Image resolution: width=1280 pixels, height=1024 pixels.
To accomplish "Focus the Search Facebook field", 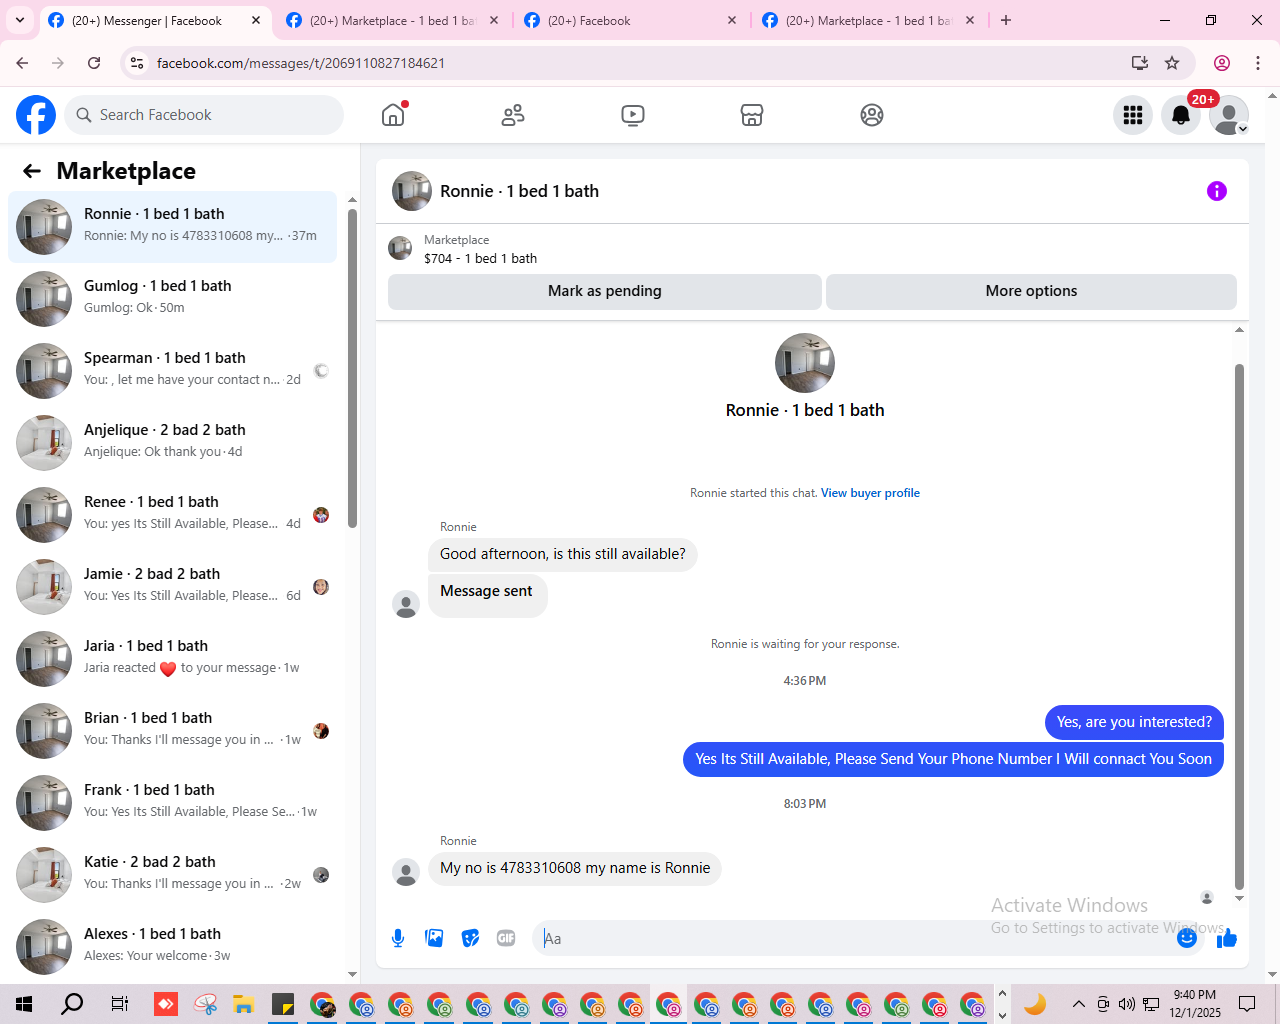I will [x=204, y=115].
